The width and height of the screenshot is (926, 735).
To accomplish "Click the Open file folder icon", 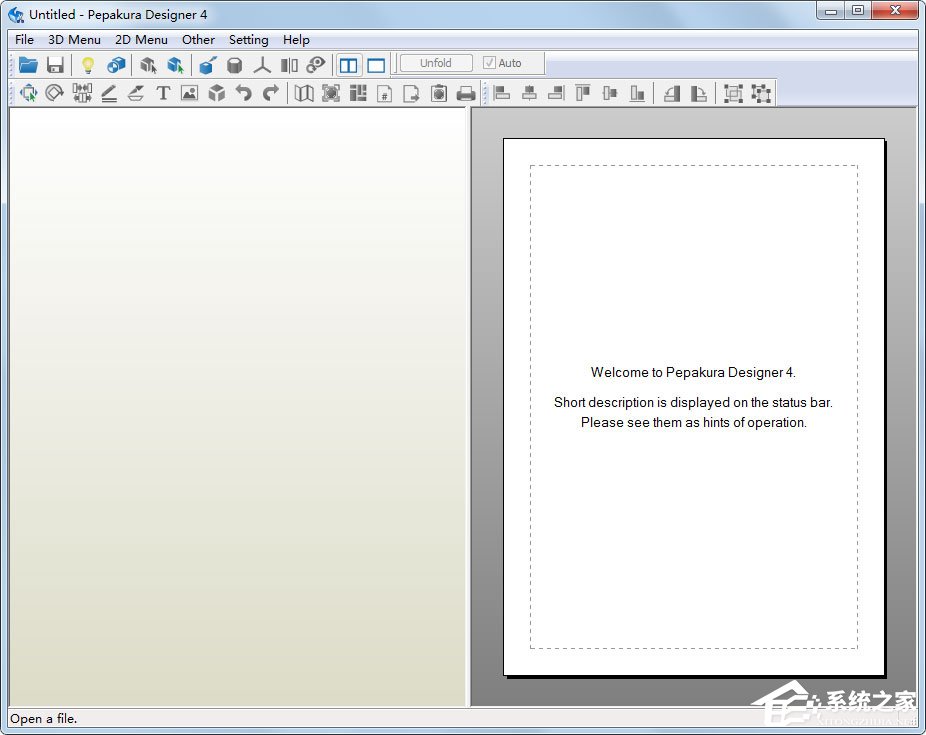I will point(28,65).
